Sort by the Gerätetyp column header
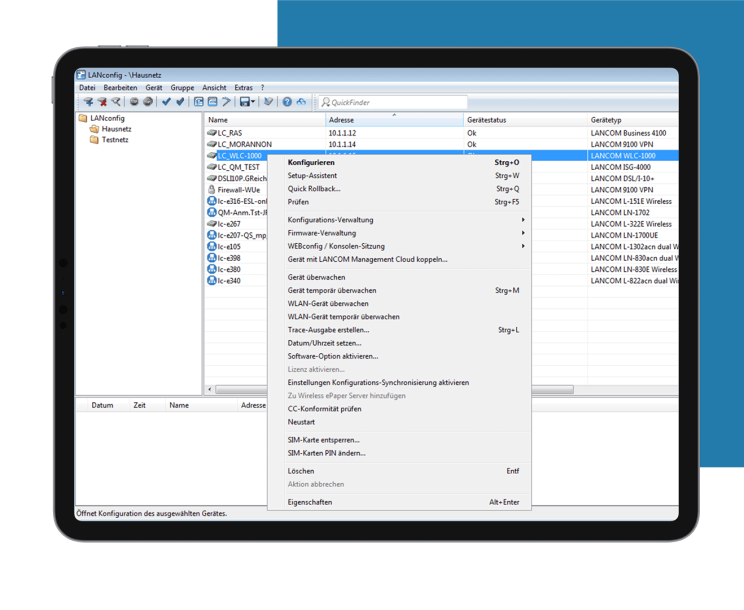Viewport: 744px width, 610px height. point(632,120)
